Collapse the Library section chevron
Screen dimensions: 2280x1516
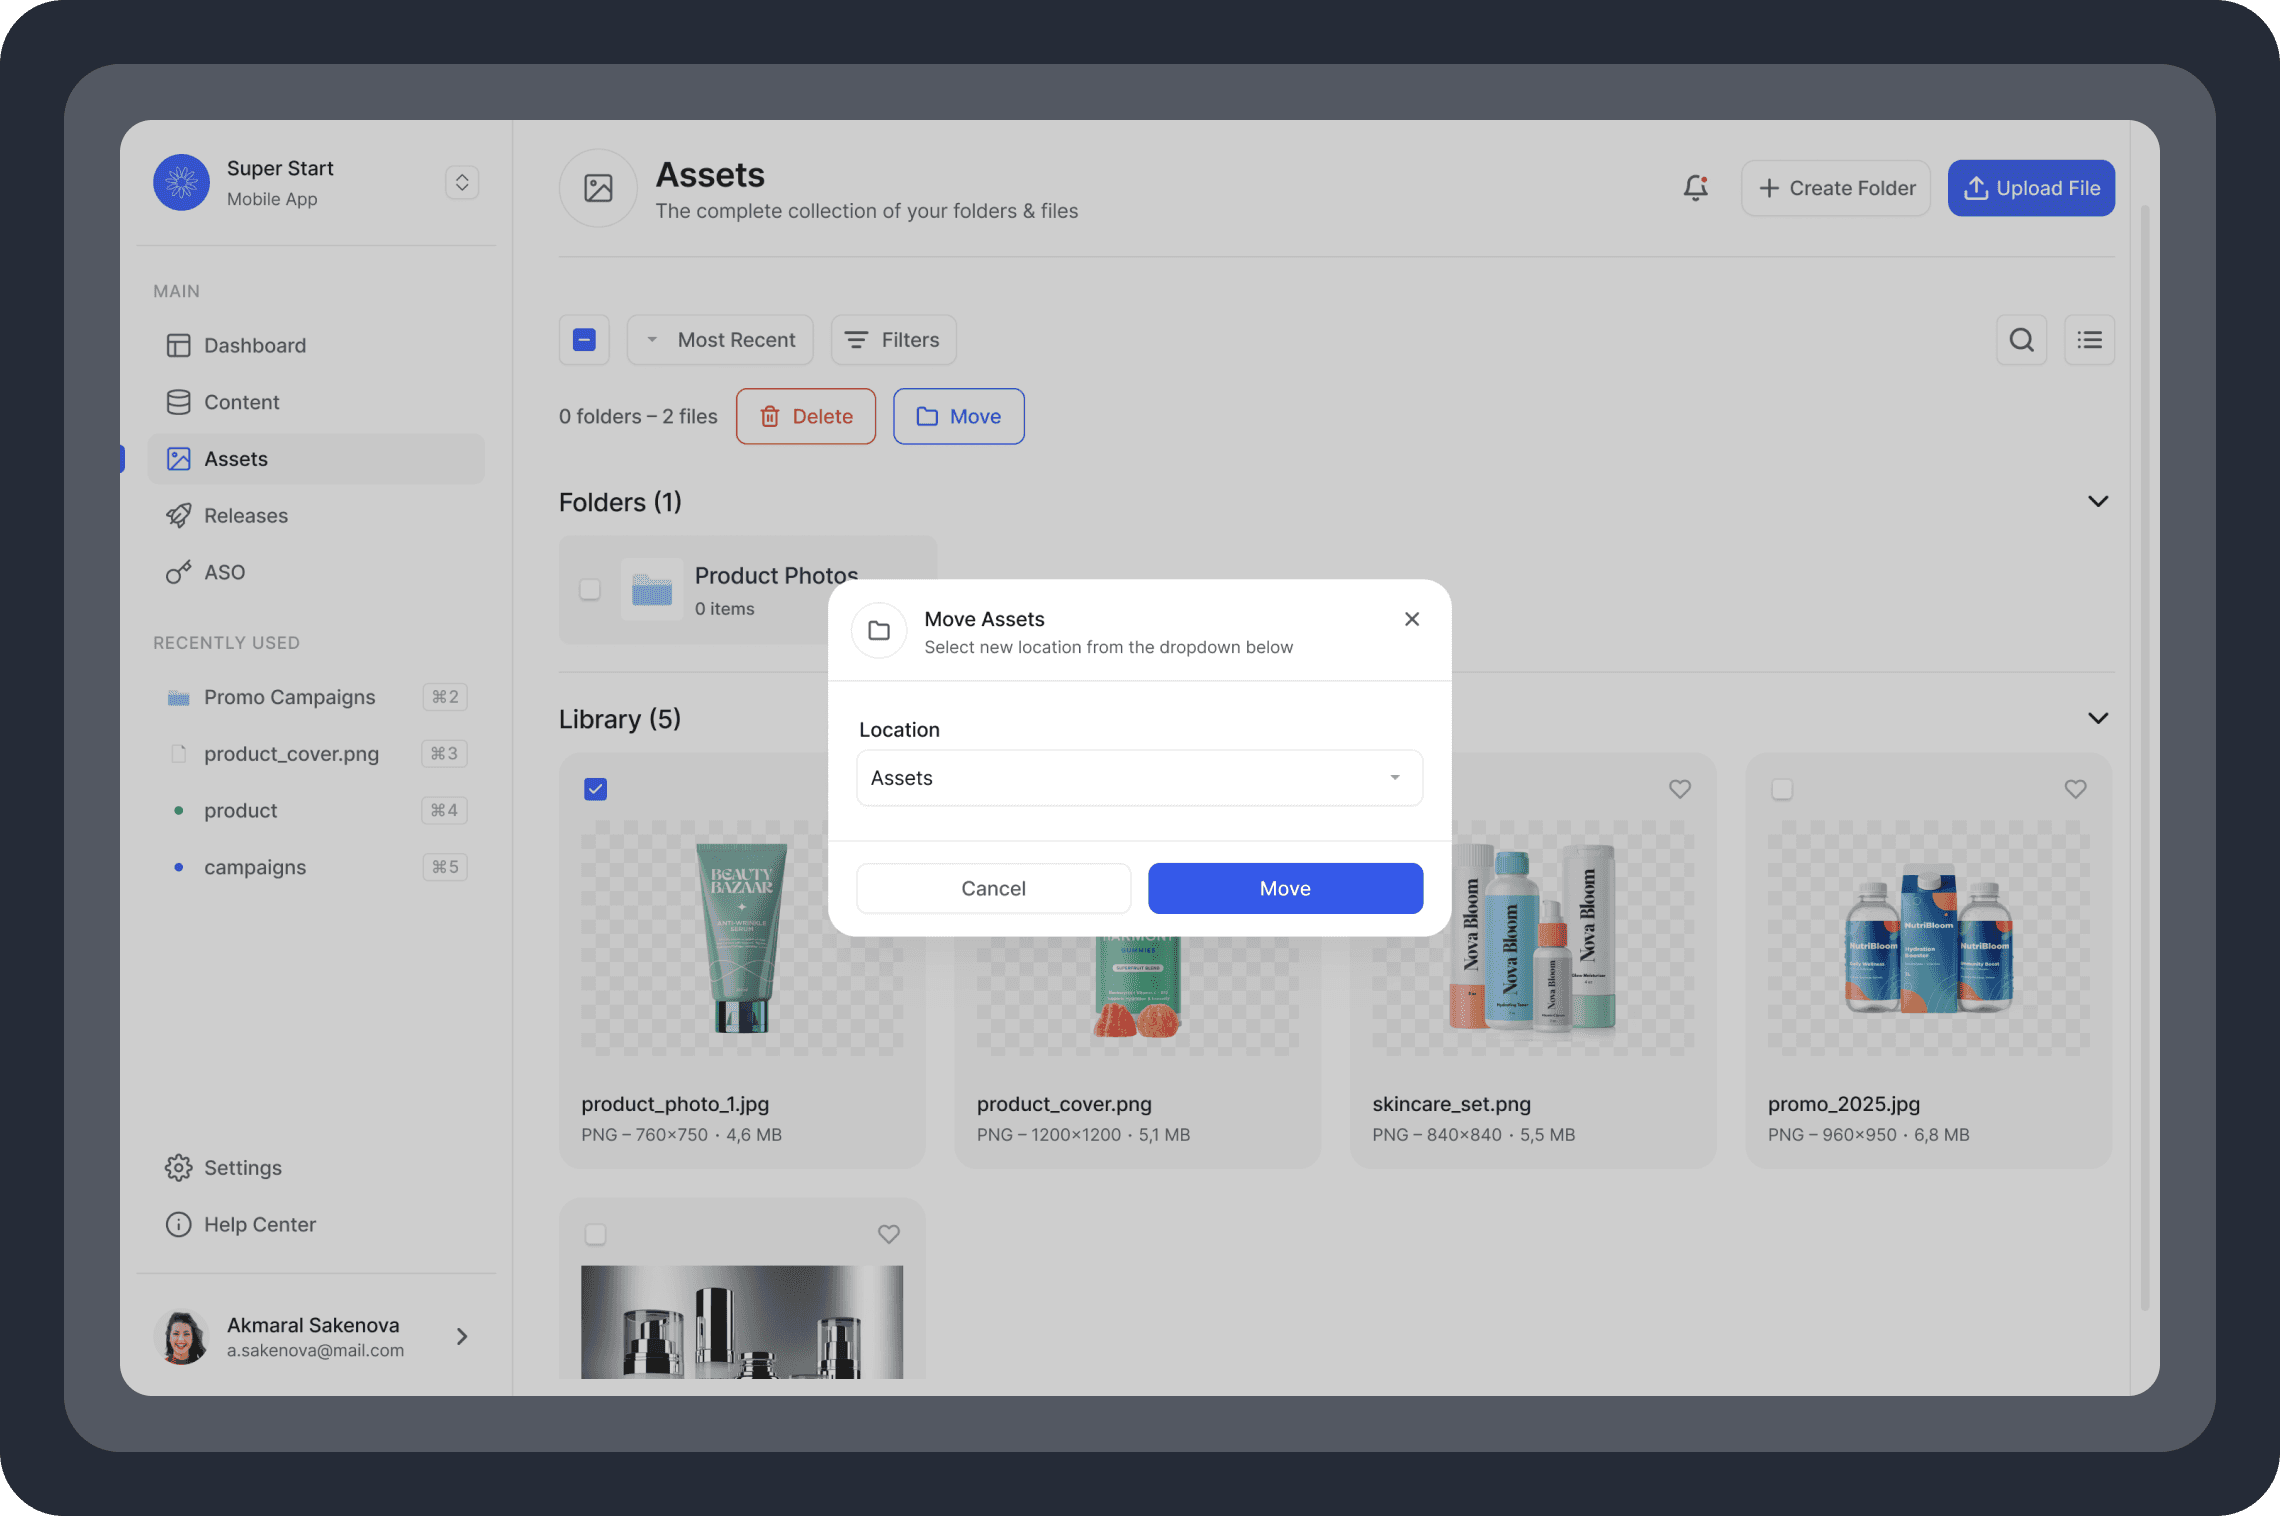tap(2097, 718)
